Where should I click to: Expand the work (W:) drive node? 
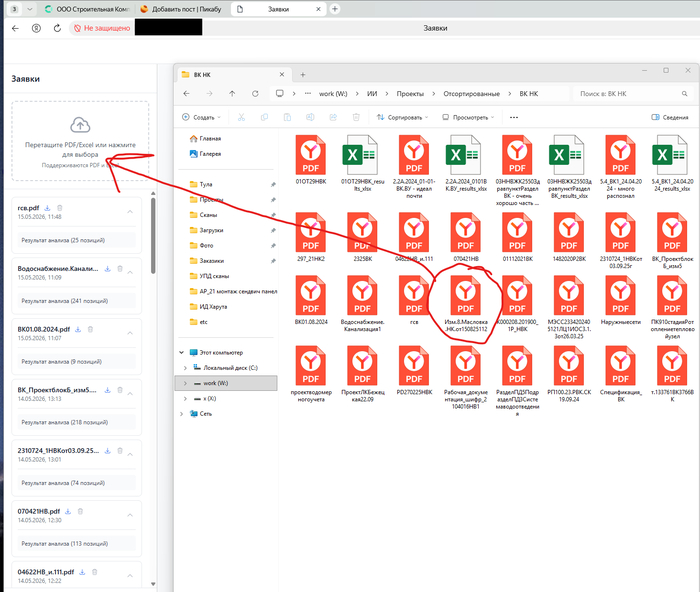pos(185,384)
